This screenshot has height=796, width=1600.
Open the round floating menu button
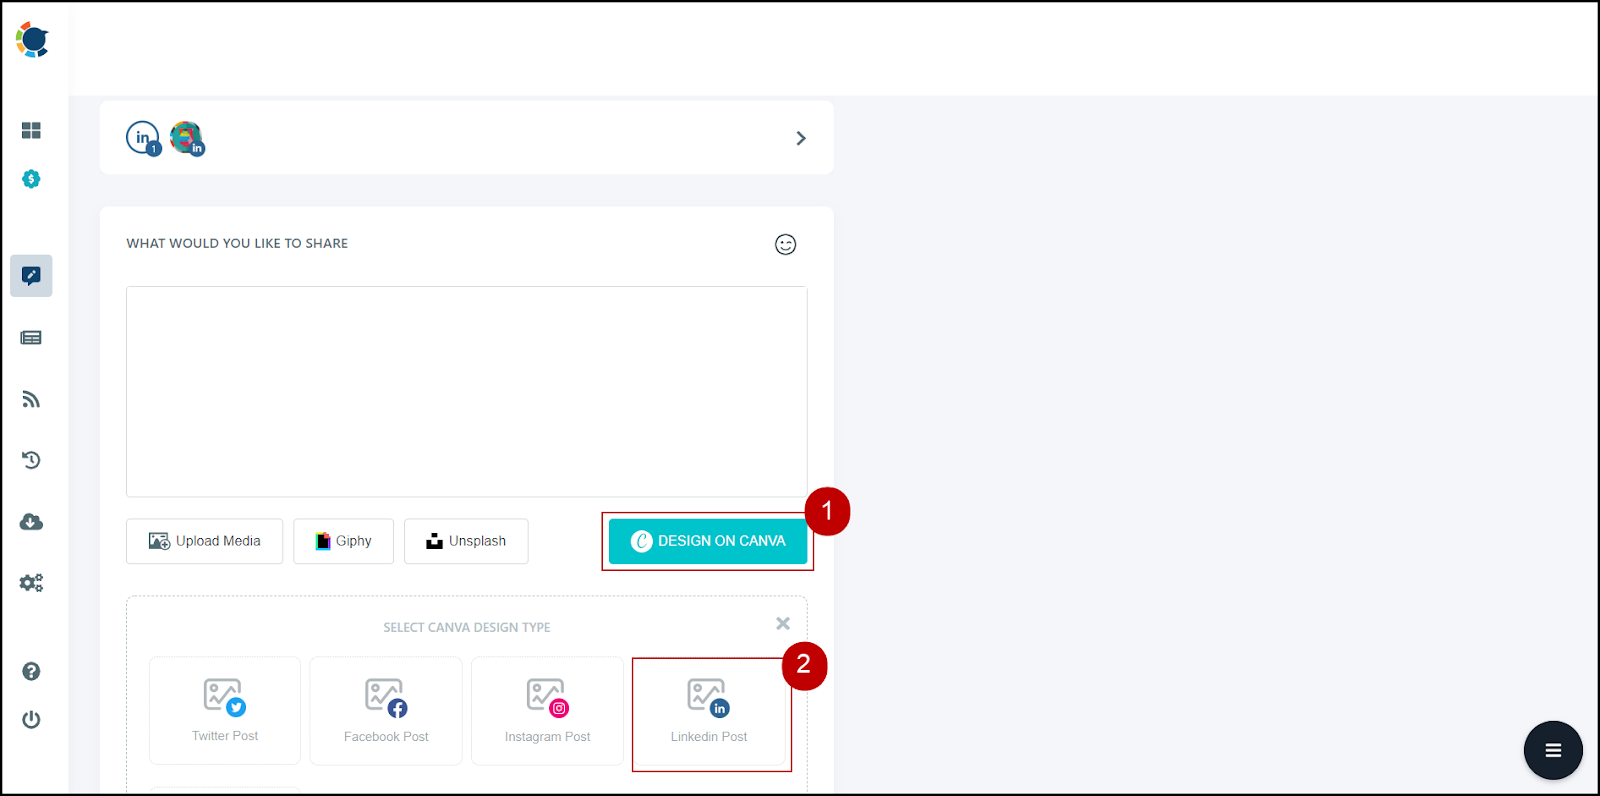tap(1553, 750)
